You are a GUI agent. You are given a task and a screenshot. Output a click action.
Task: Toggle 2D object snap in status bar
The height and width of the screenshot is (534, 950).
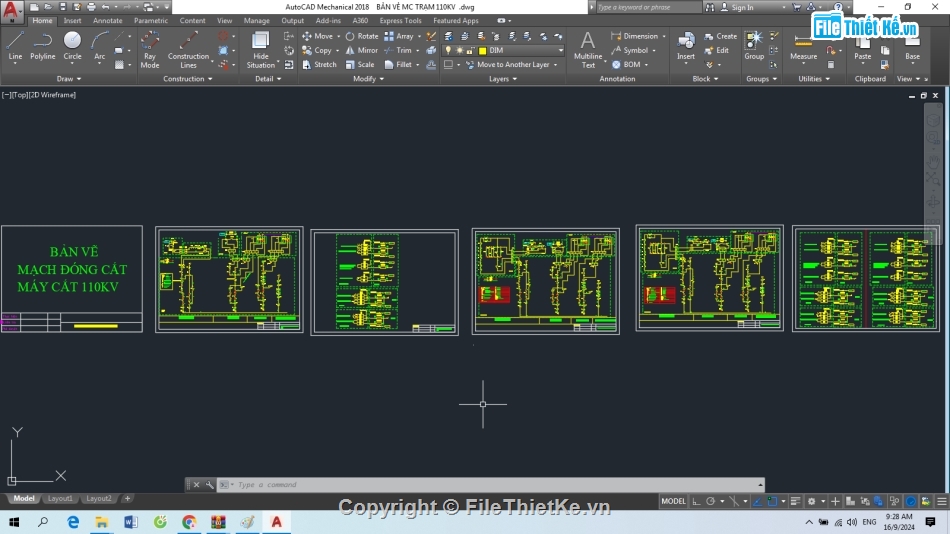click(x=772, y=501)
